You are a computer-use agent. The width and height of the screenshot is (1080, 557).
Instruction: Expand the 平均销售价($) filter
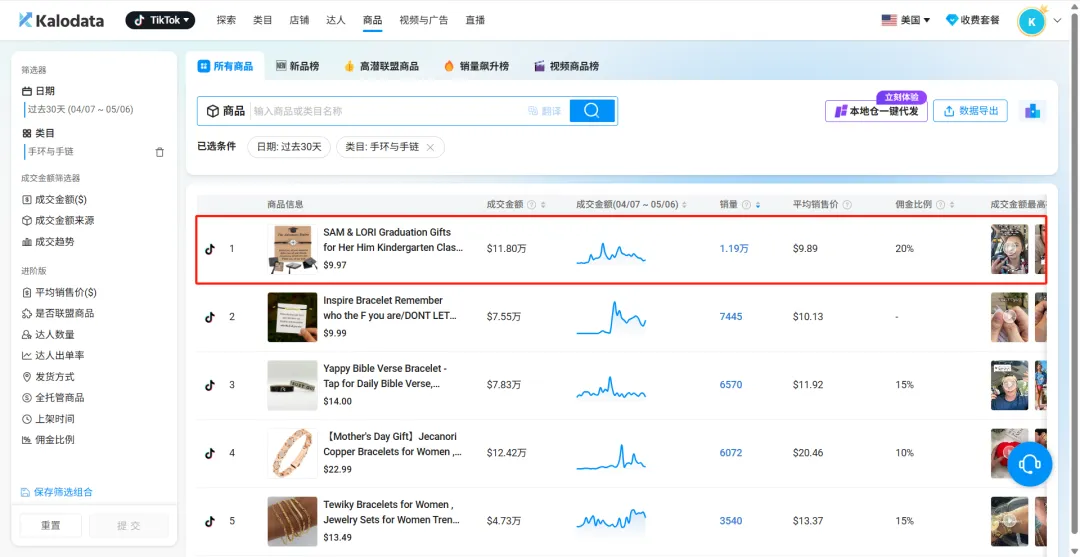click(x=59, y=293)
